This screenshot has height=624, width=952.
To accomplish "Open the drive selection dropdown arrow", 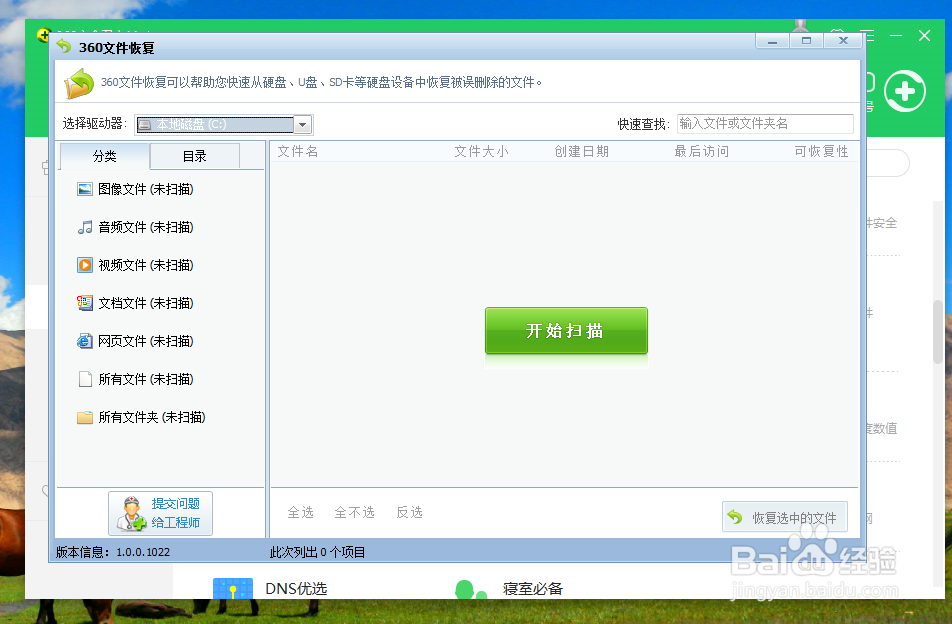I will pyautogui.click(x=302, y=124).
